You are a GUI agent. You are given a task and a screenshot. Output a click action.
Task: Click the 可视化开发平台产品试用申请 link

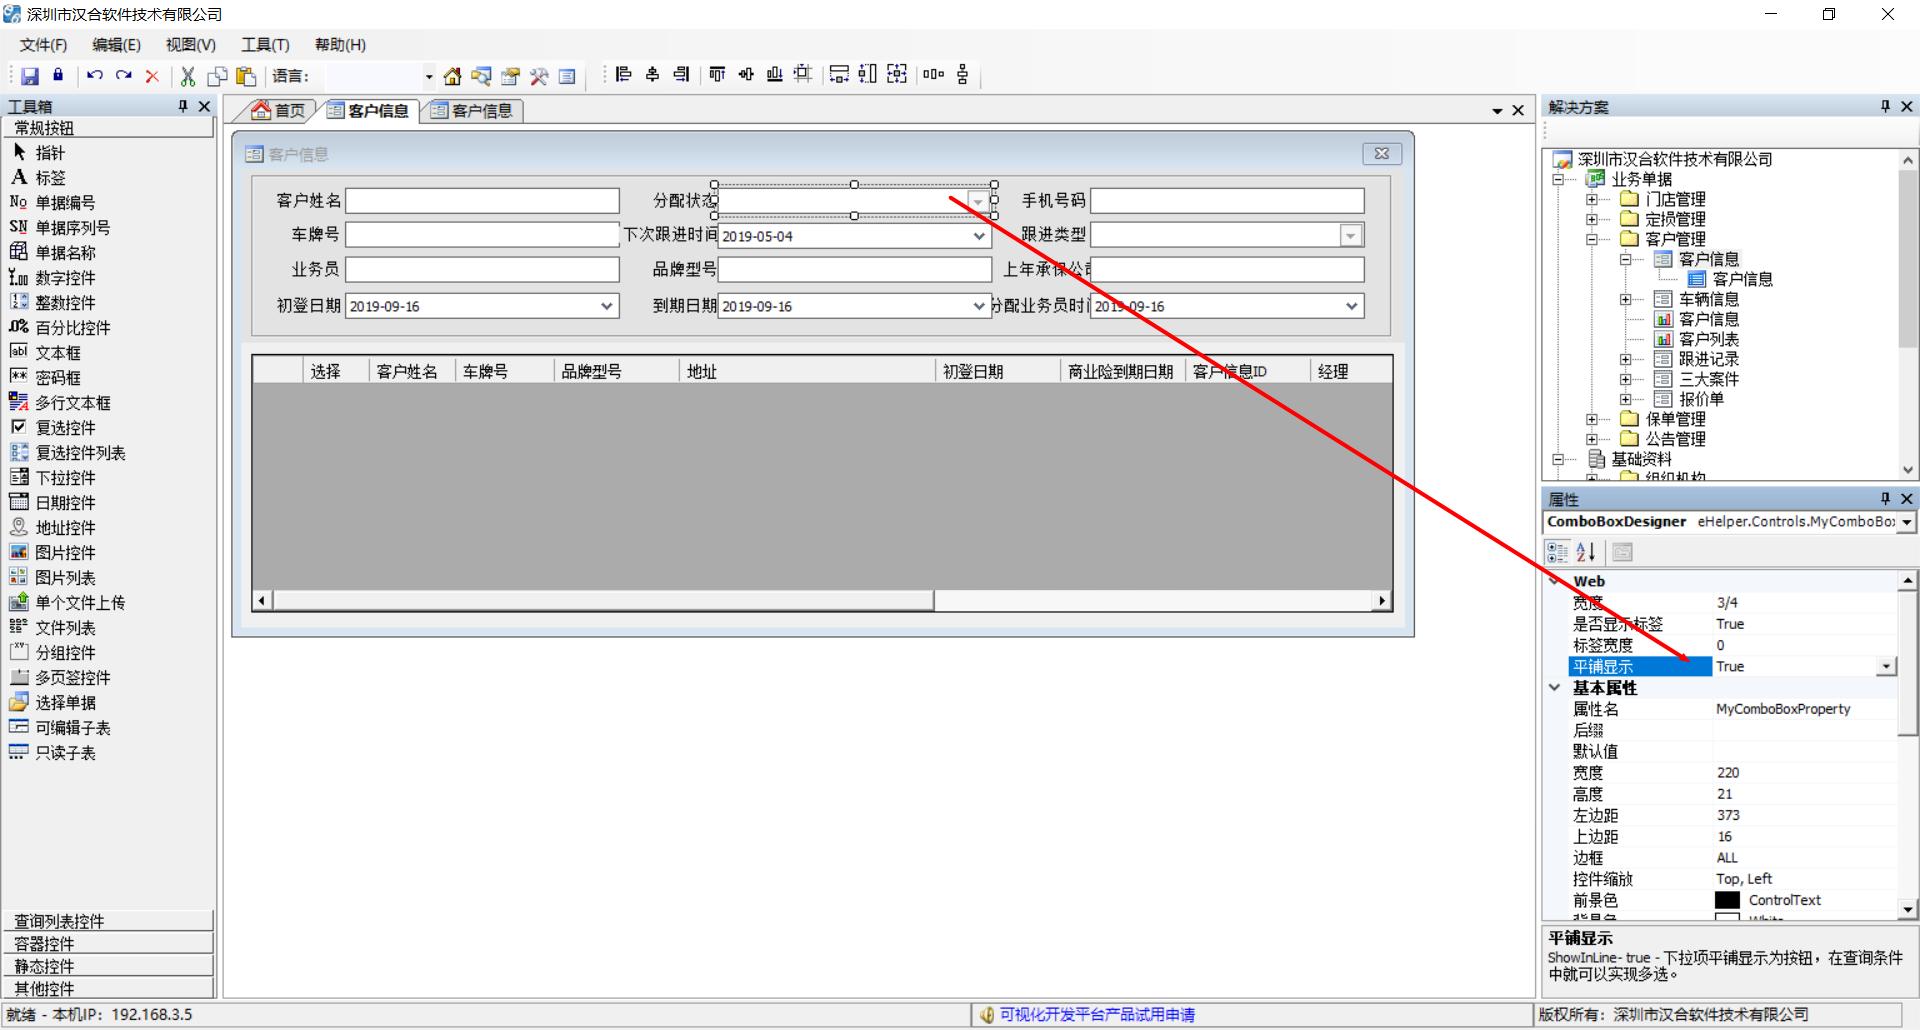point(1096,1015)
